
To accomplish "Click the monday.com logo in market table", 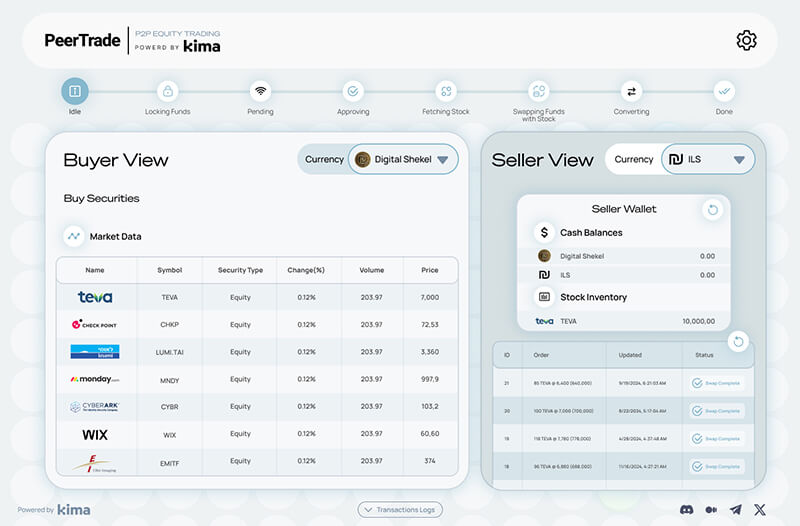I will 95,379.
